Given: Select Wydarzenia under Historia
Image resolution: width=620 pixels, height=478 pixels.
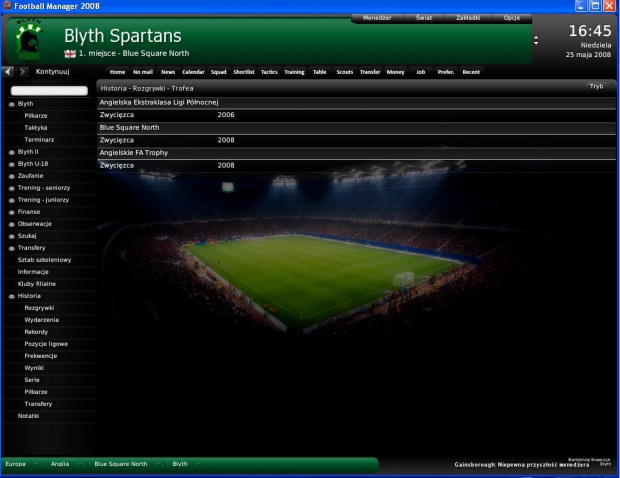Looking at the screenshot, I should pos(42,320).
